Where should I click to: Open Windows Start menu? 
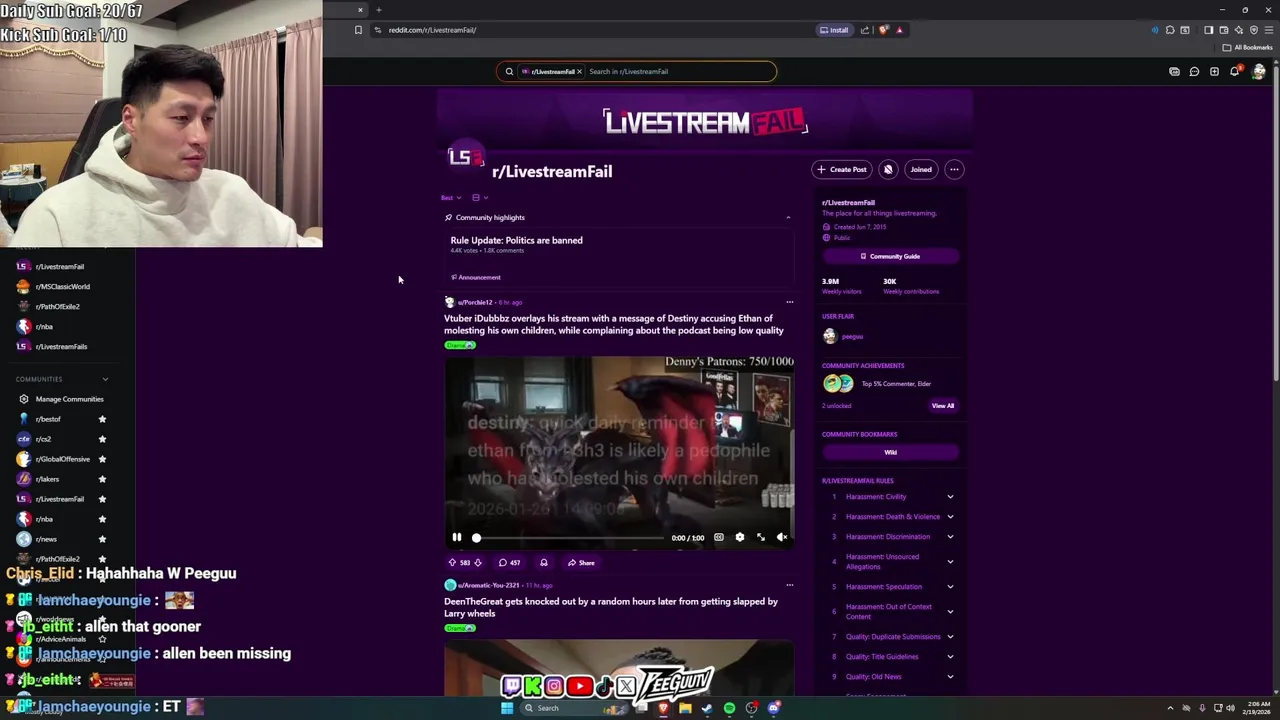507,708
